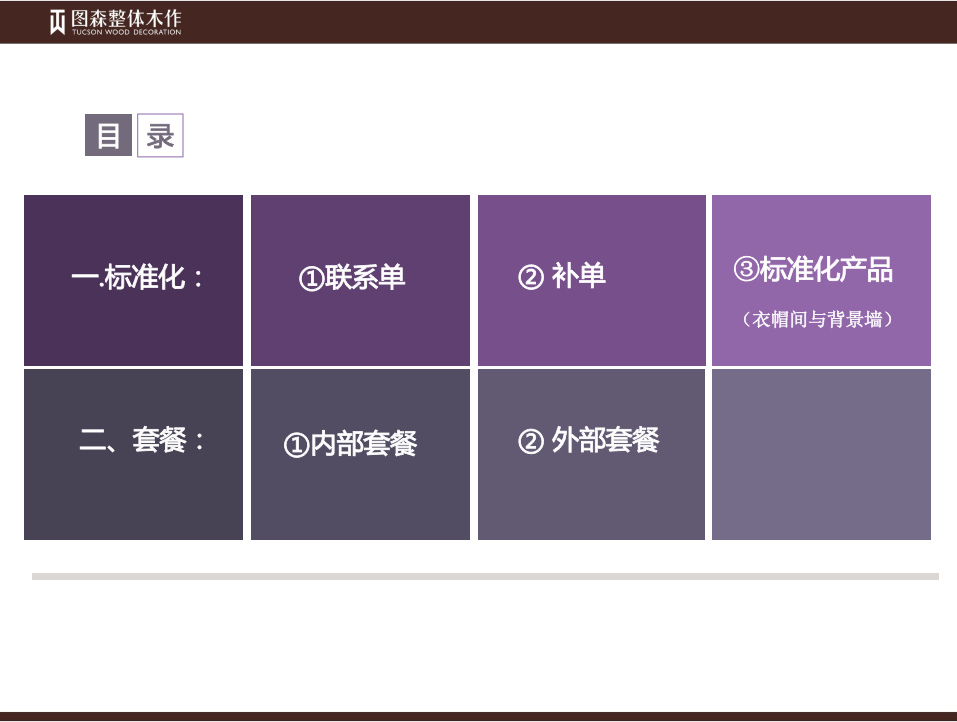This screenshot has height=722, width=957.
Task: Click the circled ② before 外部套餐
Action: pos(530,442)
